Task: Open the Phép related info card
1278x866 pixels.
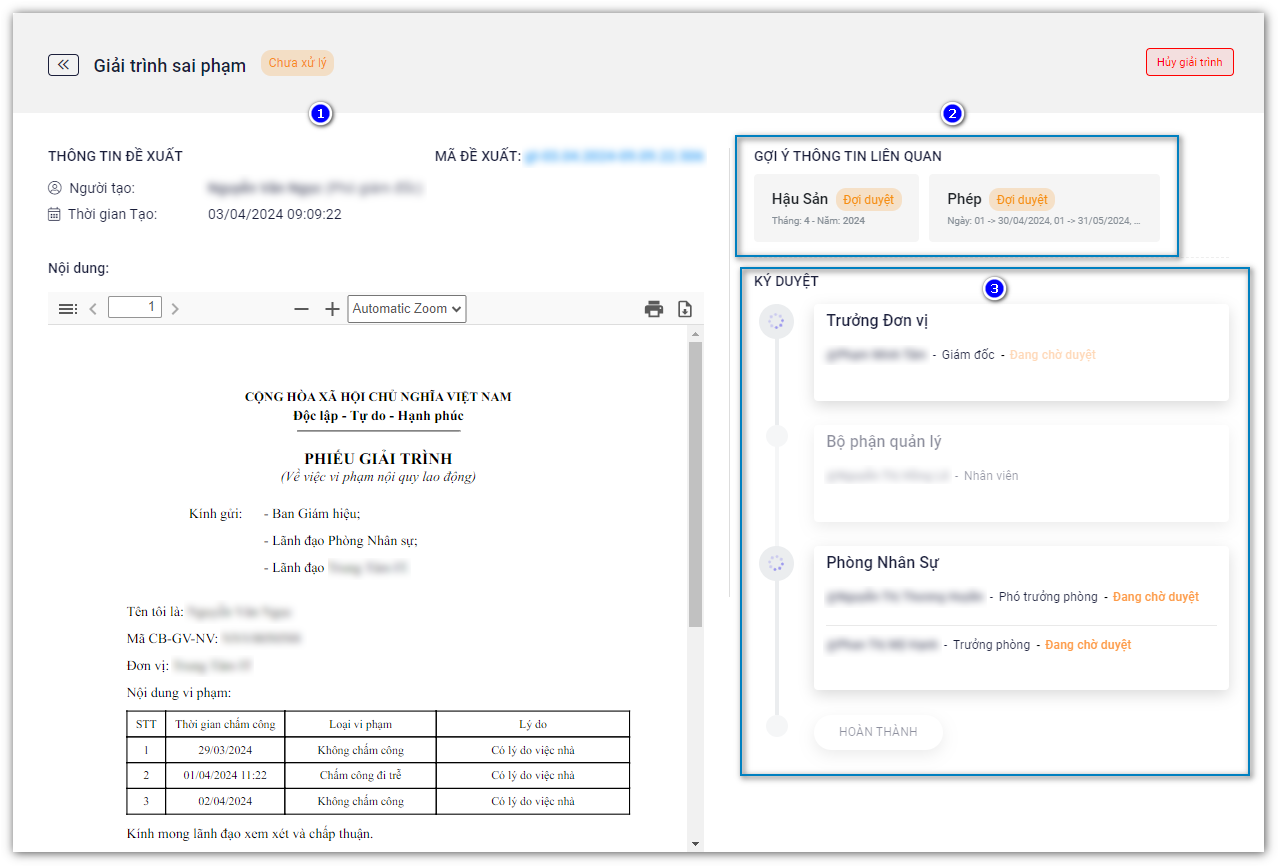Action: 1043,208
